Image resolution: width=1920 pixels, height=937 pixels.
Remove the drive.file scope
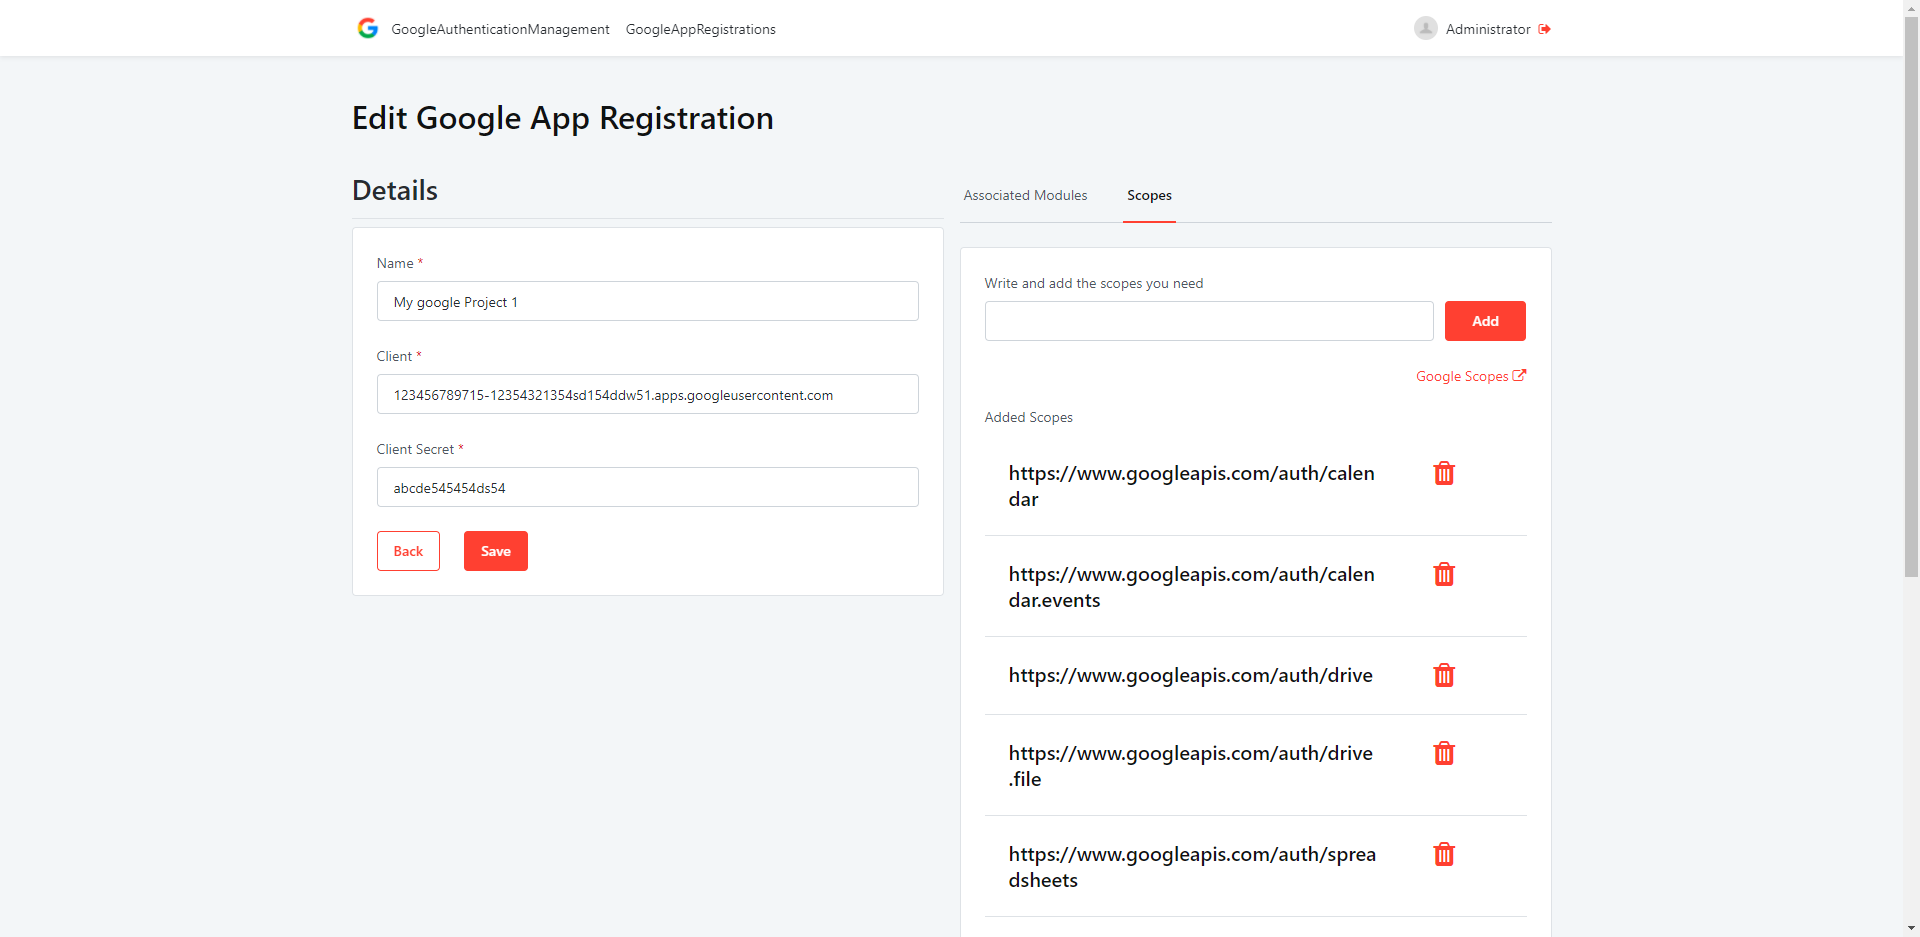tap(1444, 753)
